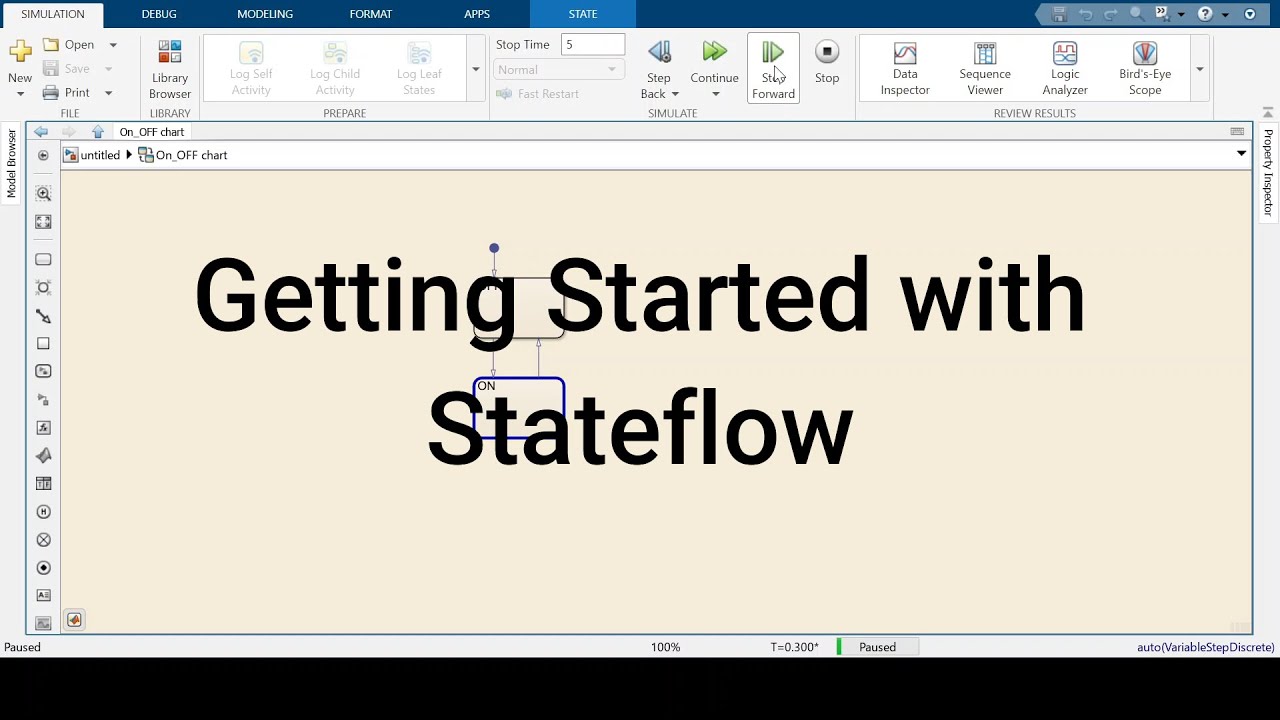Click the up to parent arrow
Image resolution: width=1280 pixels, height=720 pixels.
pyautogui.click(x=98, y=132)
